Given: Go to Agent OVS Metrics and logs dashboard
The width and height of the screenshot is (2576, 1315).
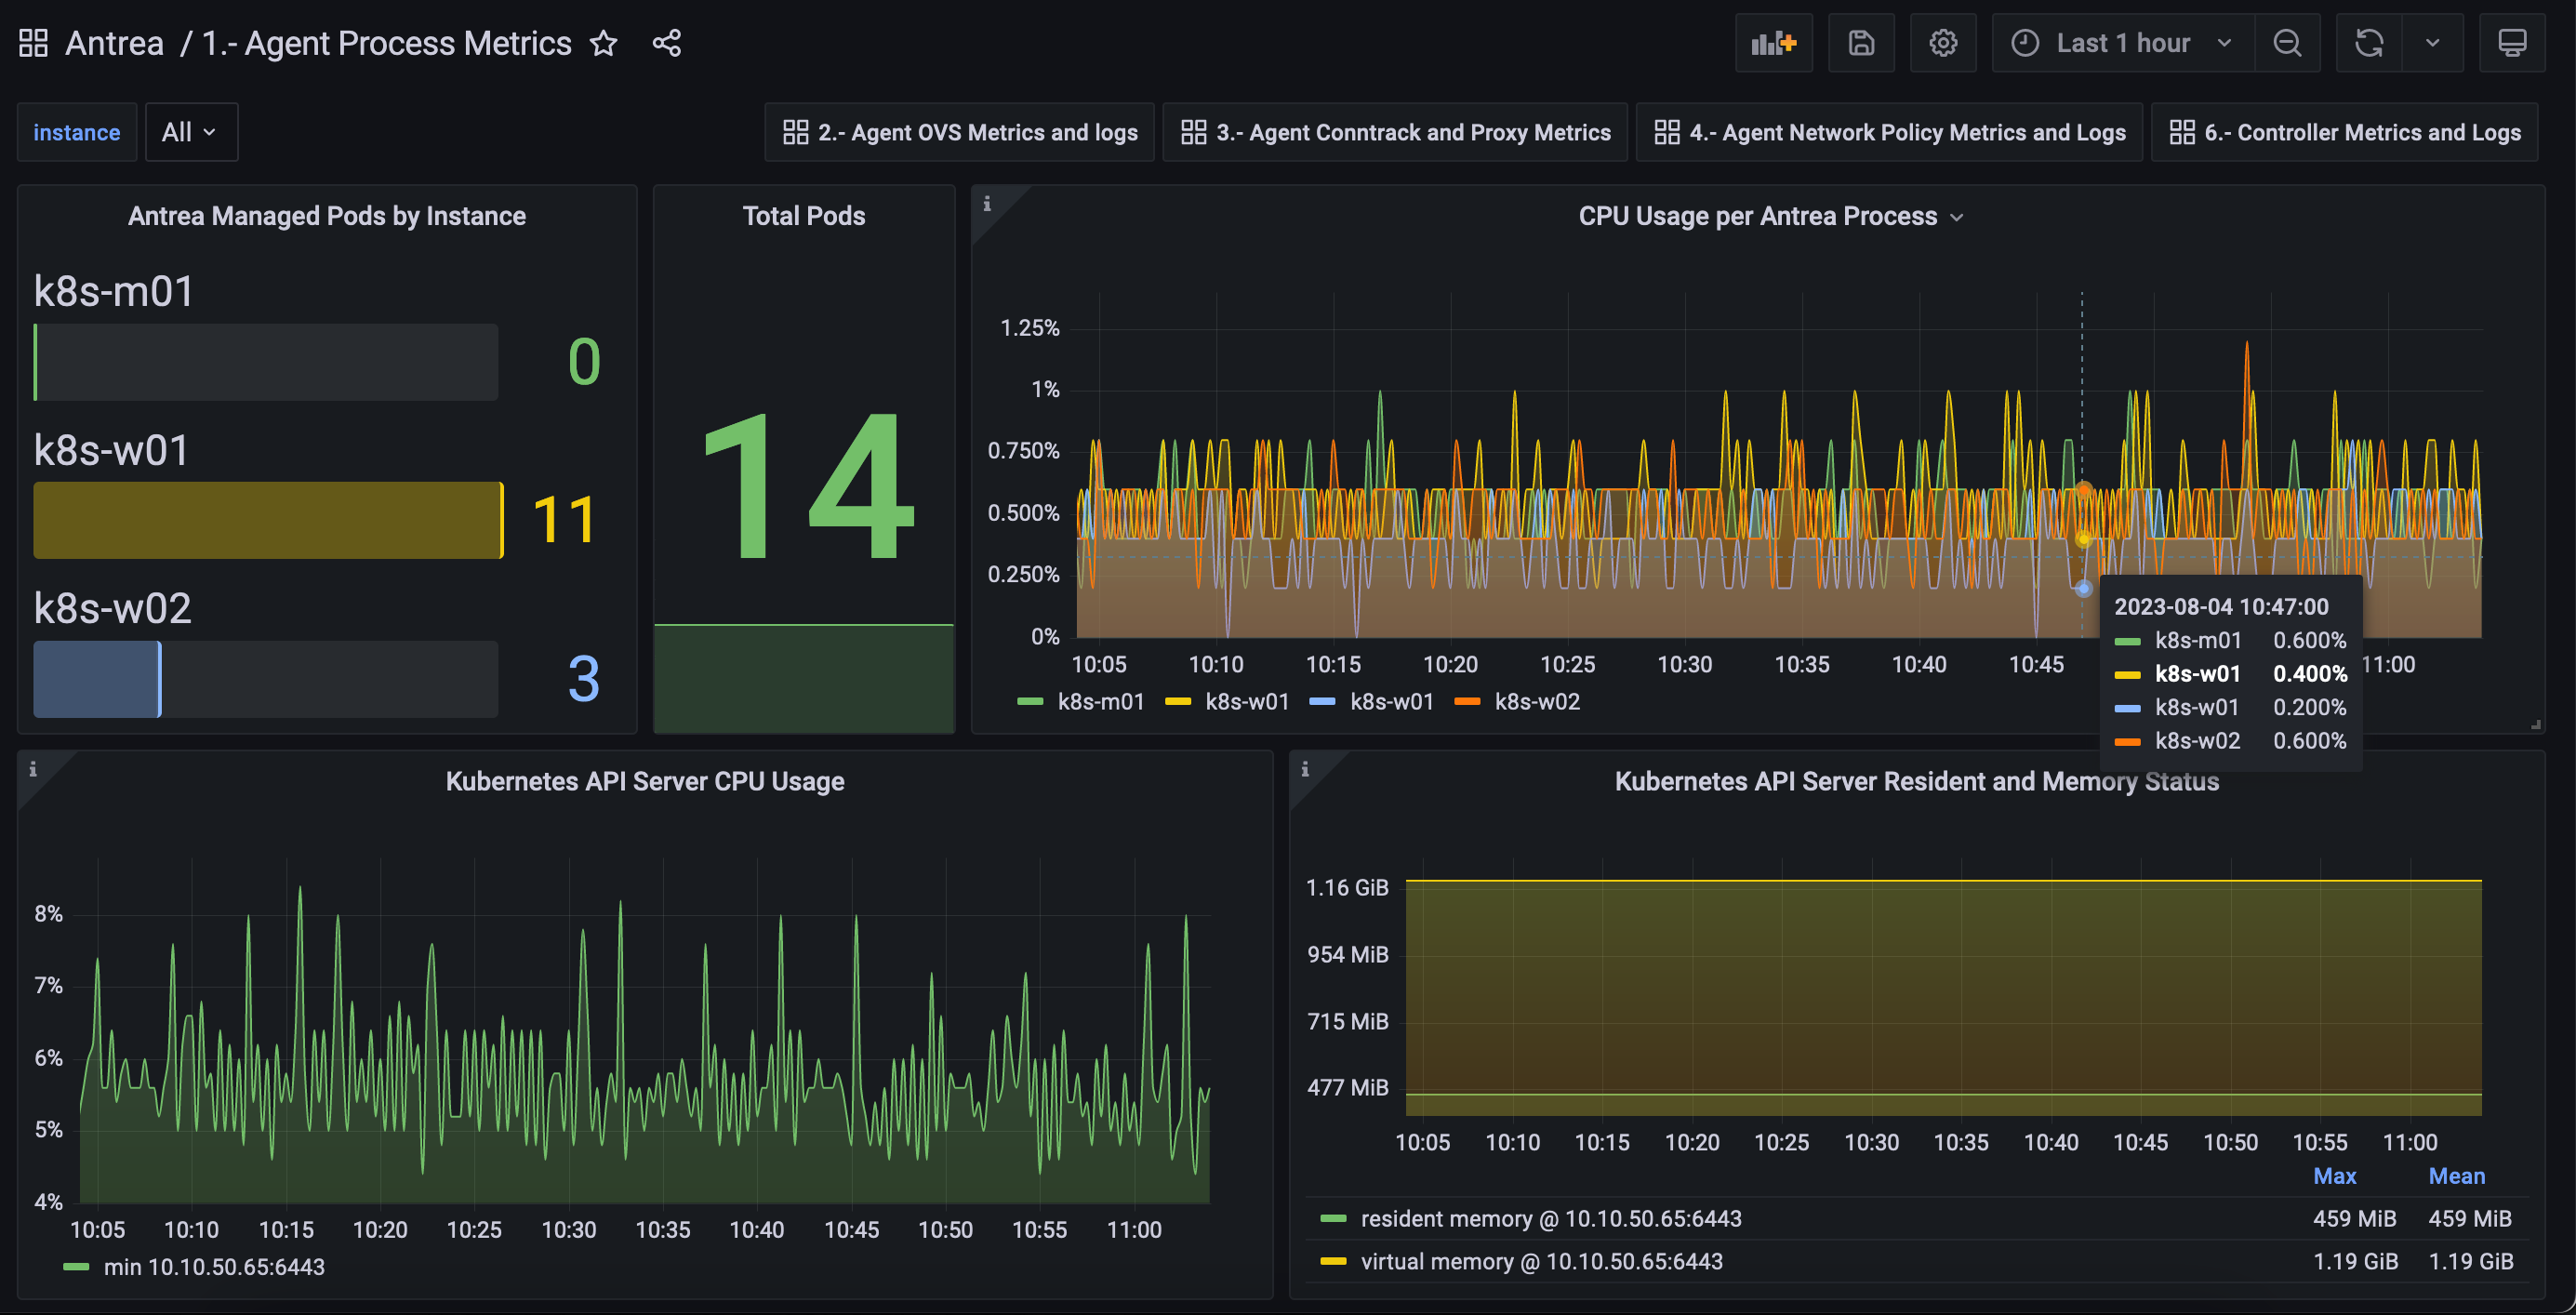Looking at the screenshot, I should [x=959, y=132].
